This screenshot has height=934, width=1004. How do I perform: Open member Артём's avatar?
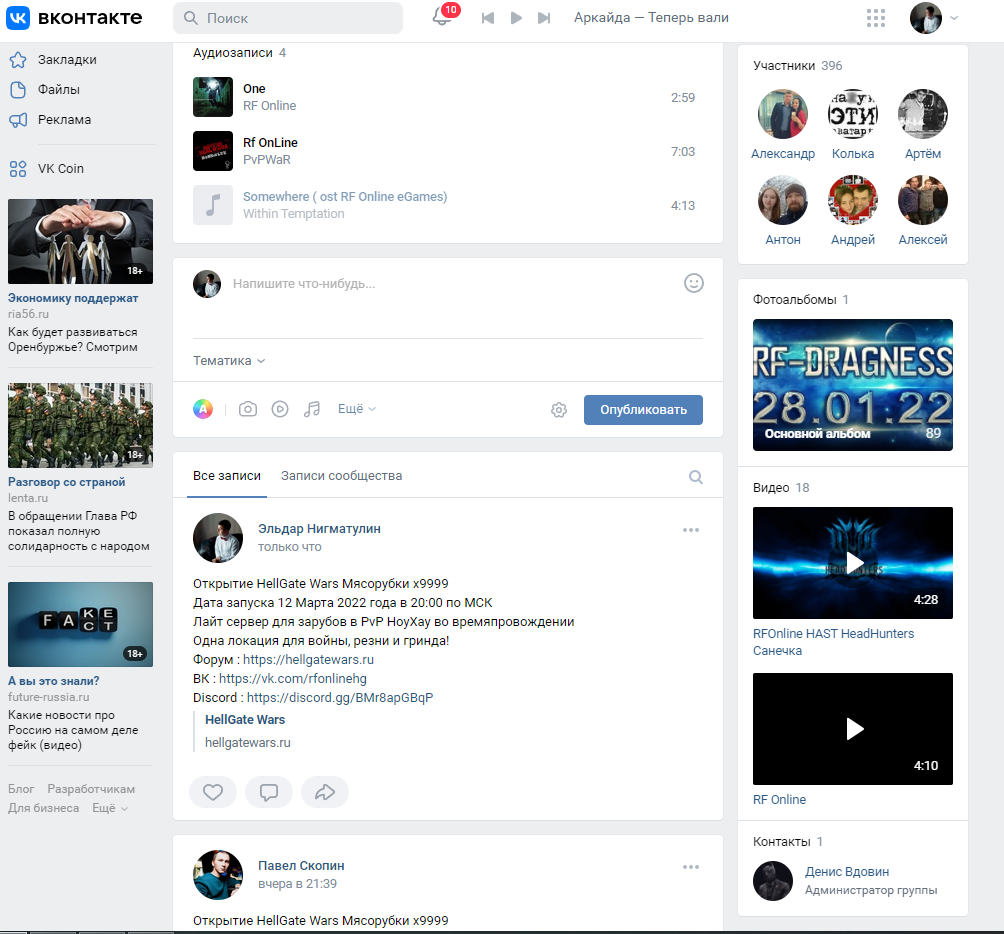(923, 114)
